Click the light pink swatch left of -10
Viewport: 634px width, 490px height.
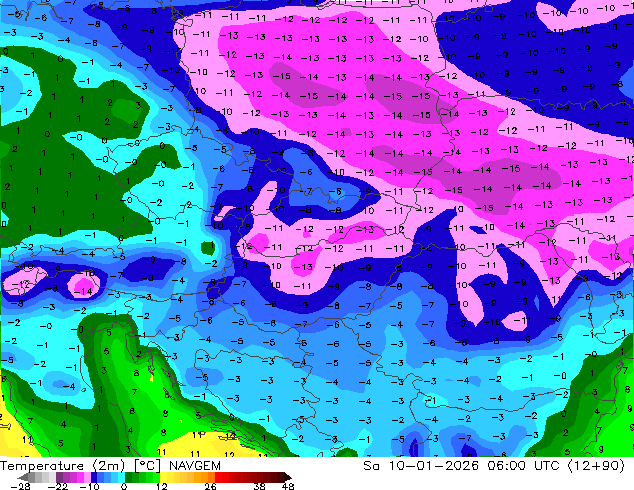click(x=87, y=477)
